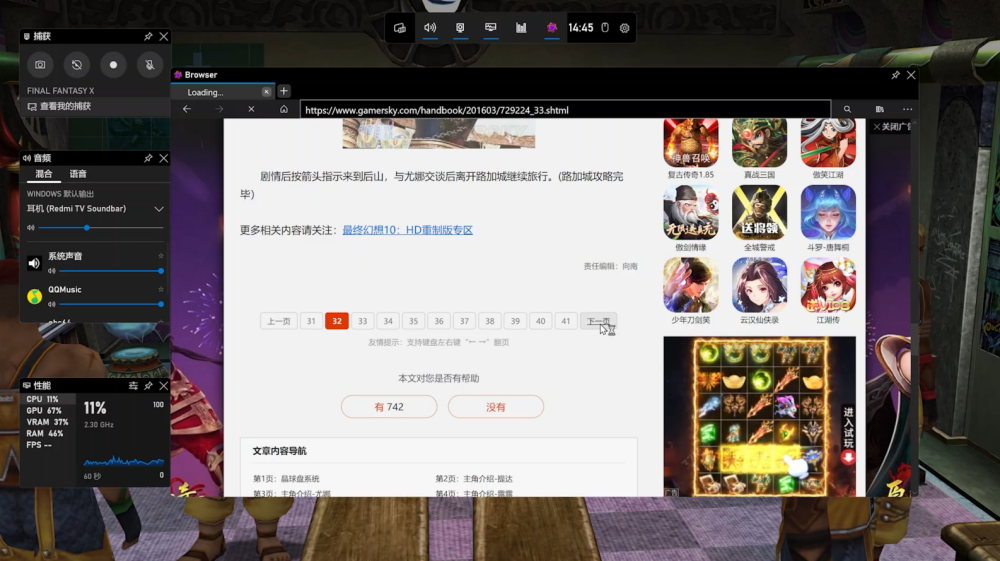Stop page loading X button

point(251,109)
